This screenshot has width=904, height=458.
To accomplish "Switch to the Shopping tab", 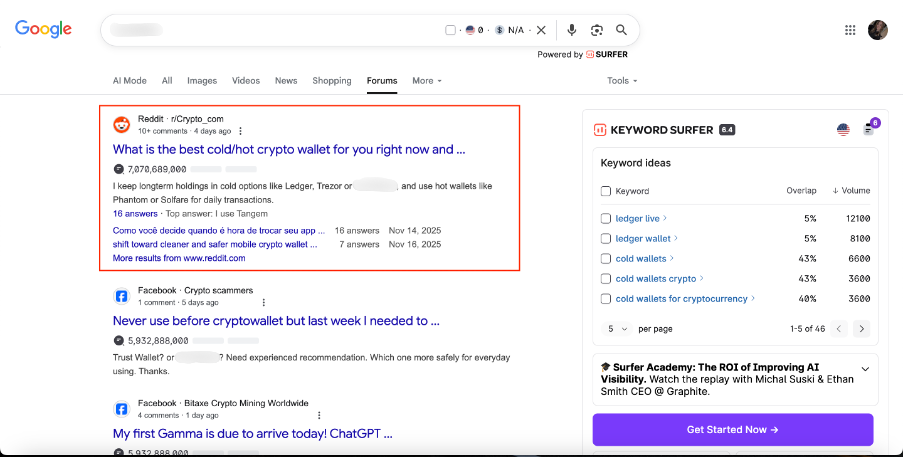I will pyautogui.click(x=332, y=81).
